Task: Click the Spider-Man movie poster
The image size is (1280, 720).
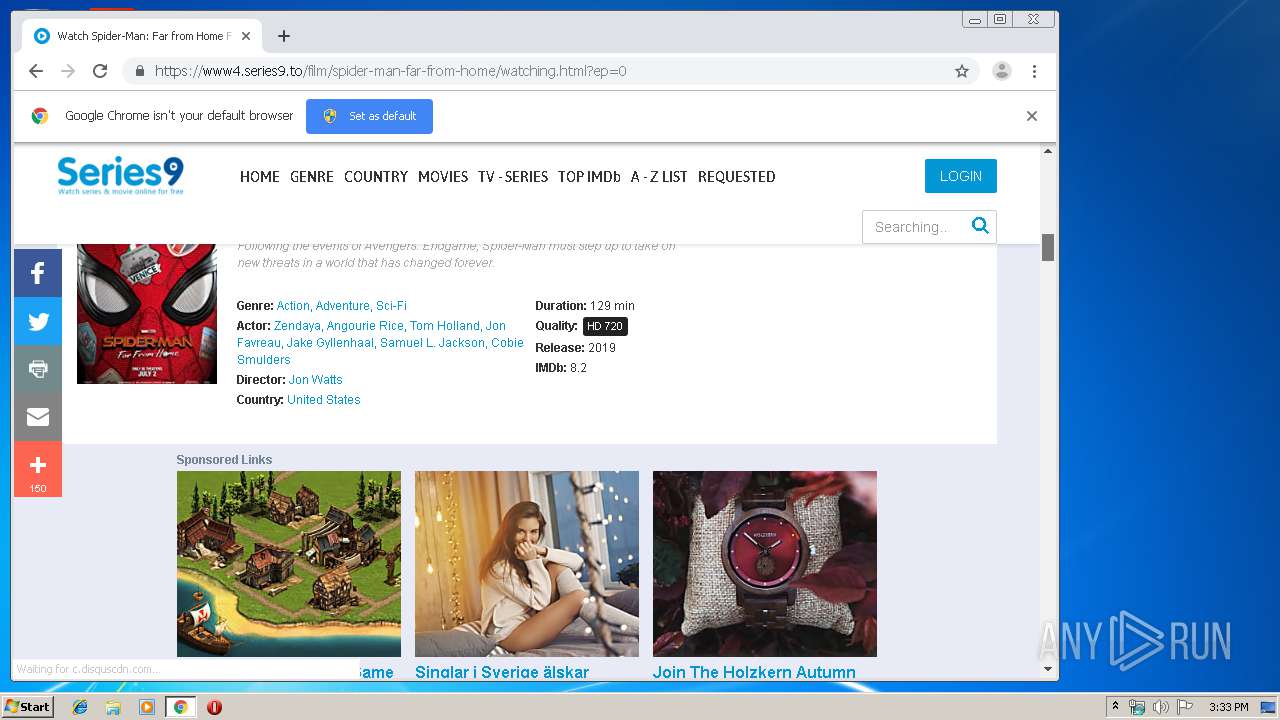Action: (147, 313)
